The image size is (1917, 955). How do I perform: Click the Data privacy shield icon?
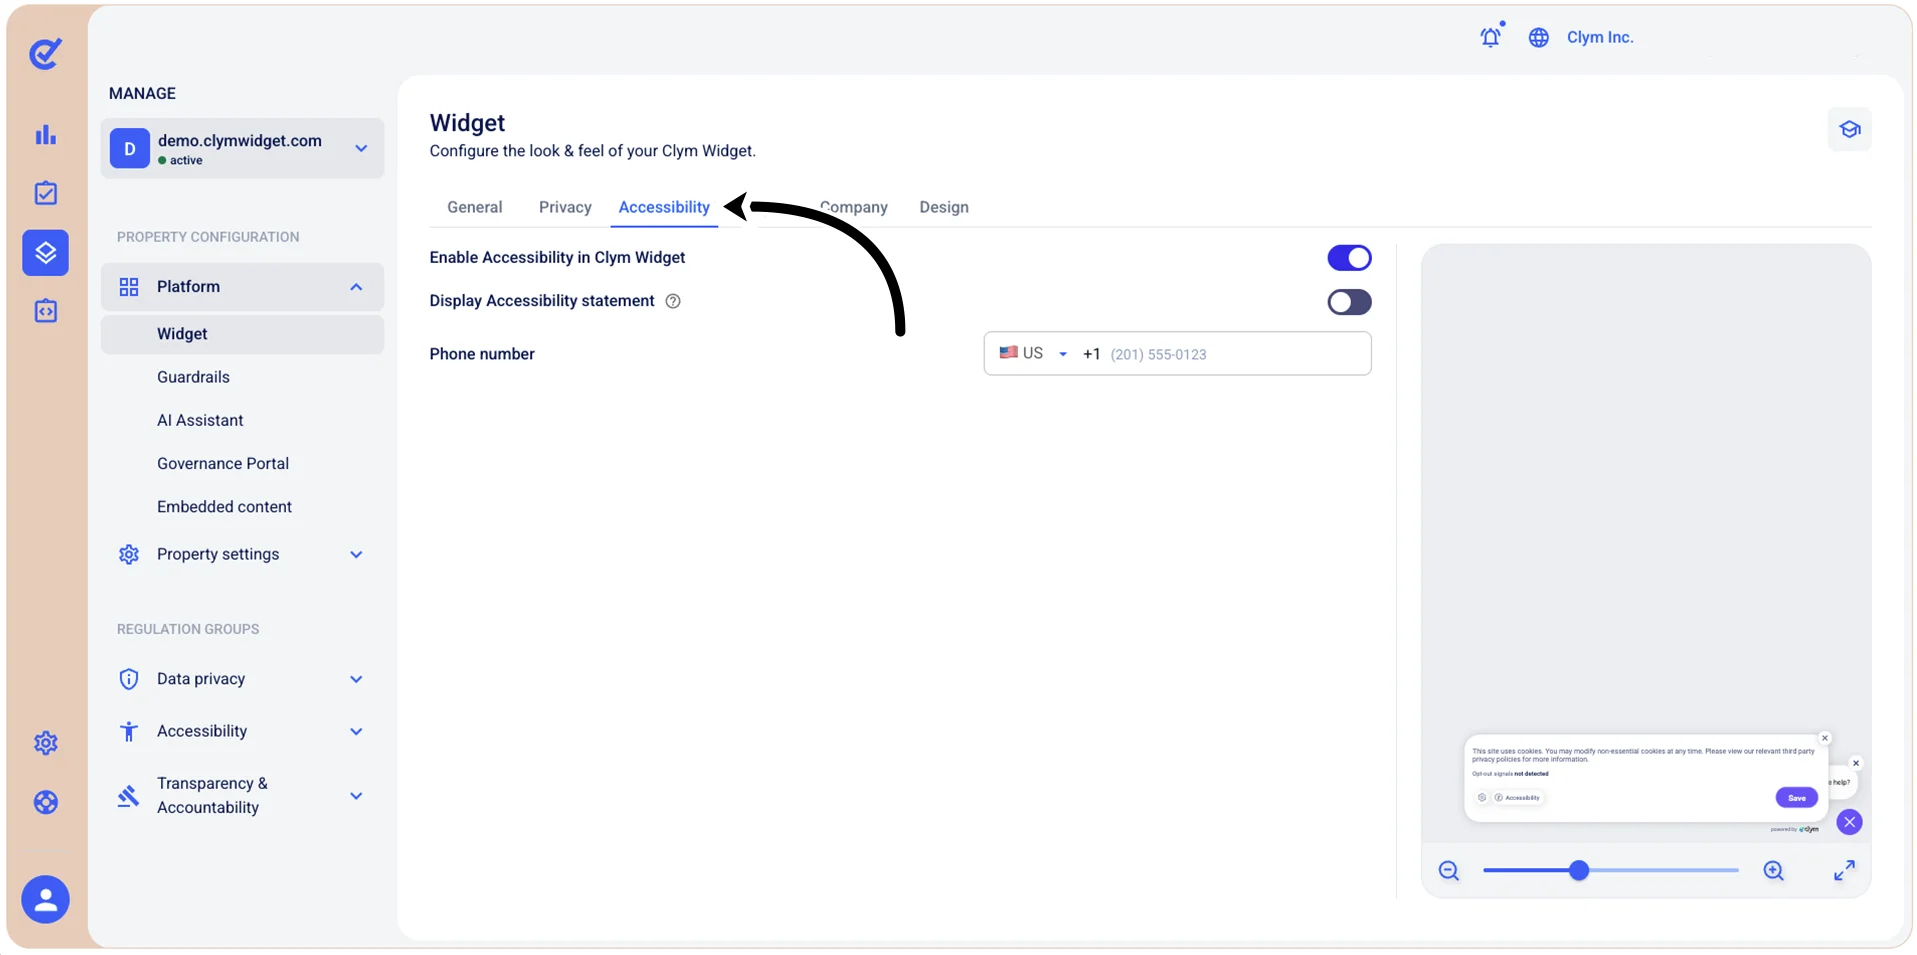click(x=129, y=679)
